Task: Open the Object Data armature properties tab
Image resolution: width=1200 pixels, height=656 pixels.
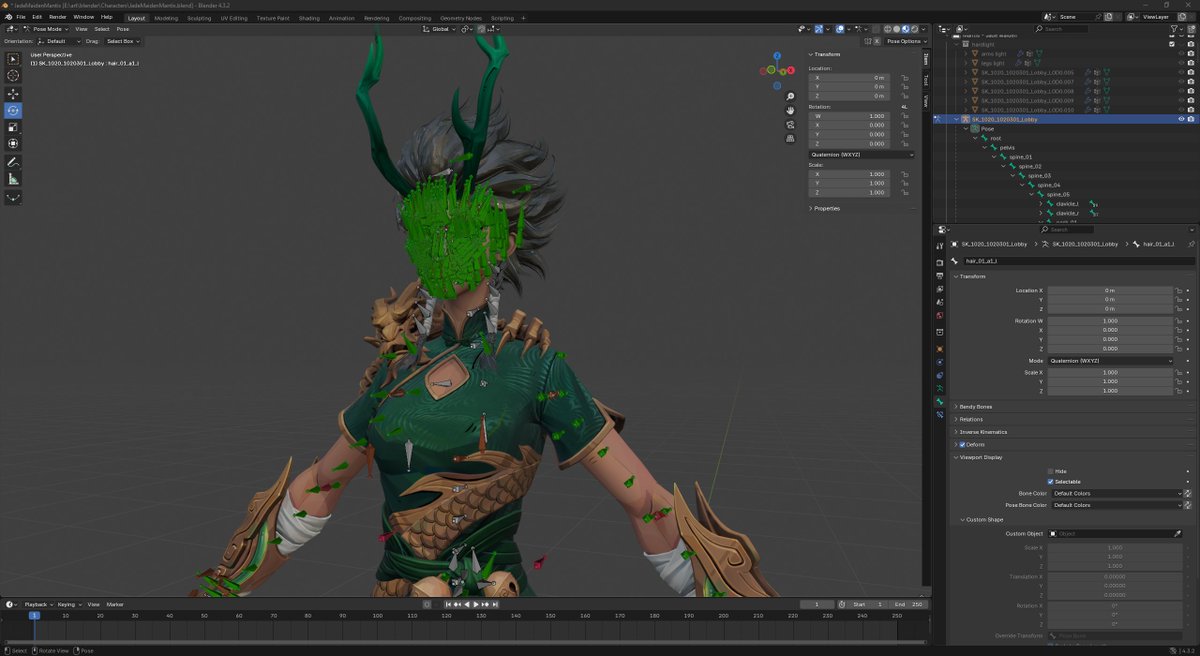Action: (x=939, y=388)
